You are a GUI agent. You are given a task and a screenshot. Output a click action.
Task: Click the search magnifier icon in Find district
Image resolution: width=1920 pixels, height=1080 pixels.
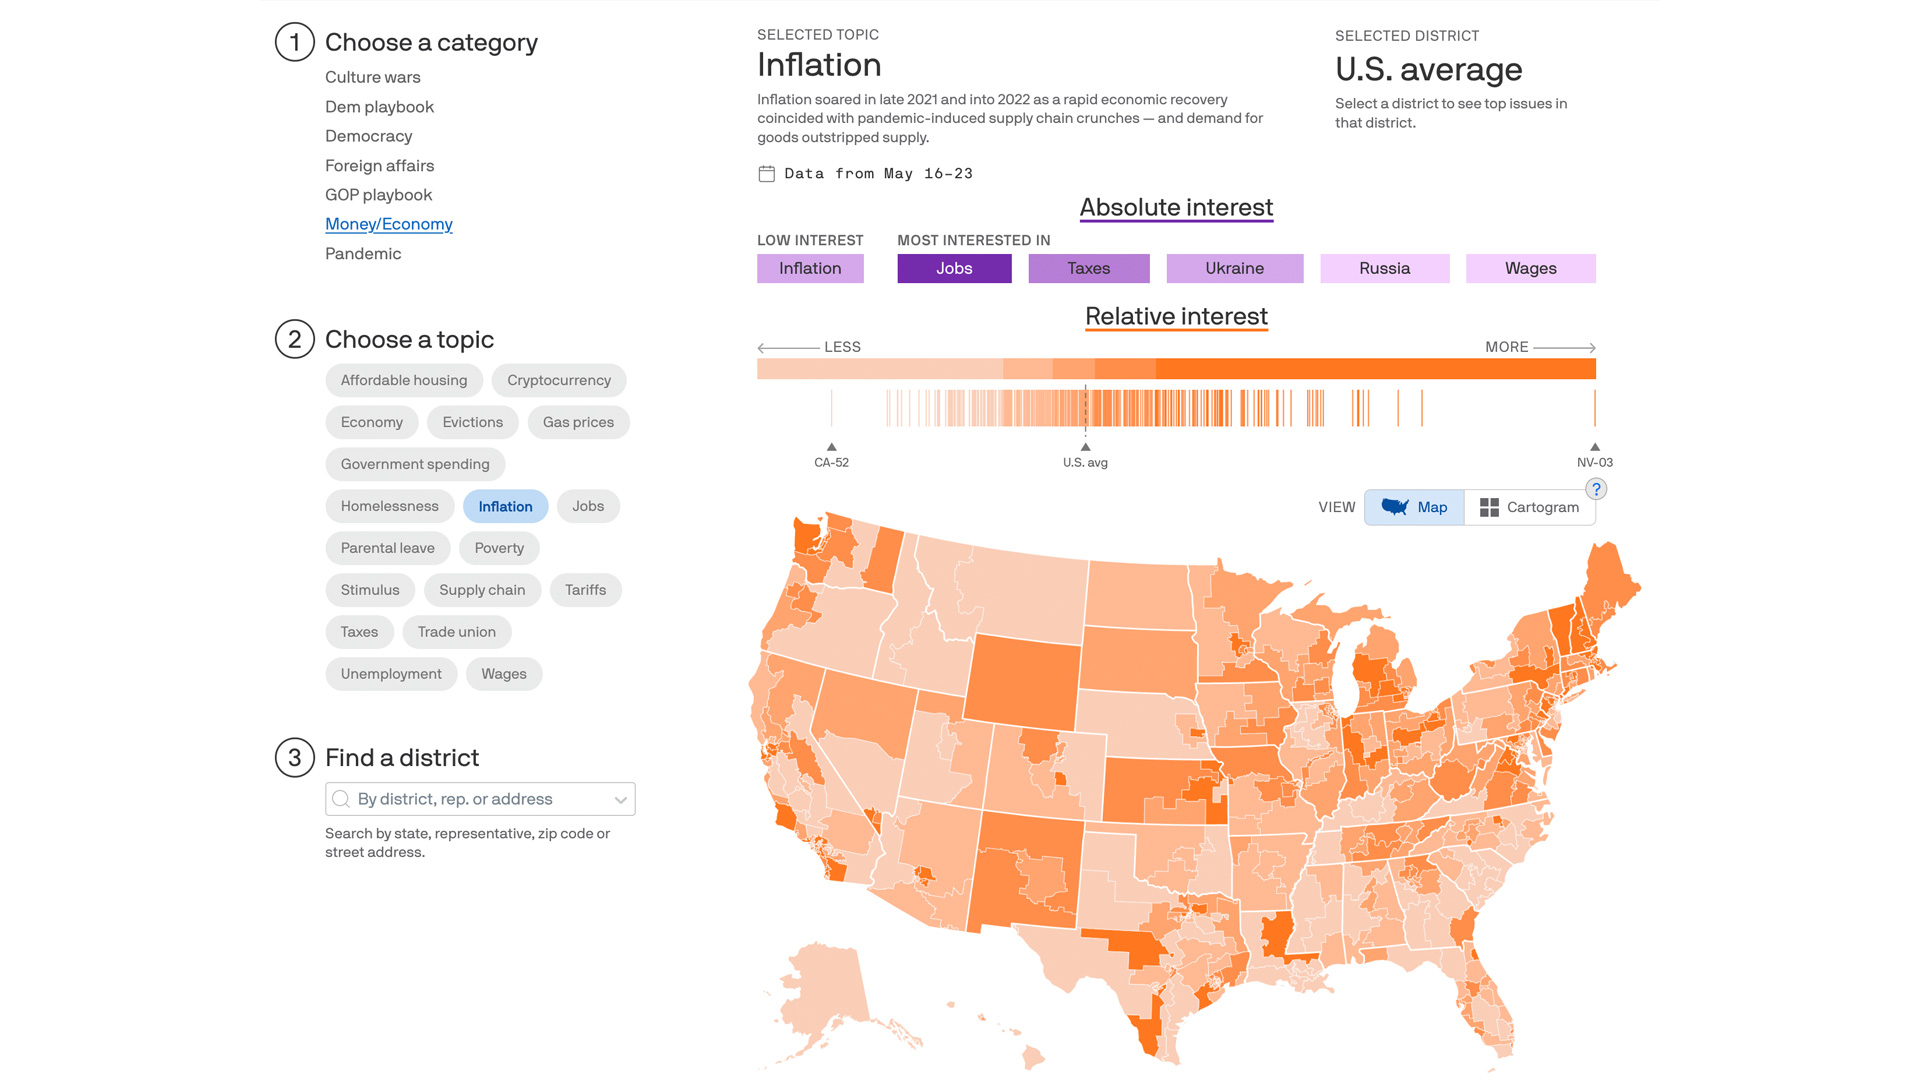(342, 799)
